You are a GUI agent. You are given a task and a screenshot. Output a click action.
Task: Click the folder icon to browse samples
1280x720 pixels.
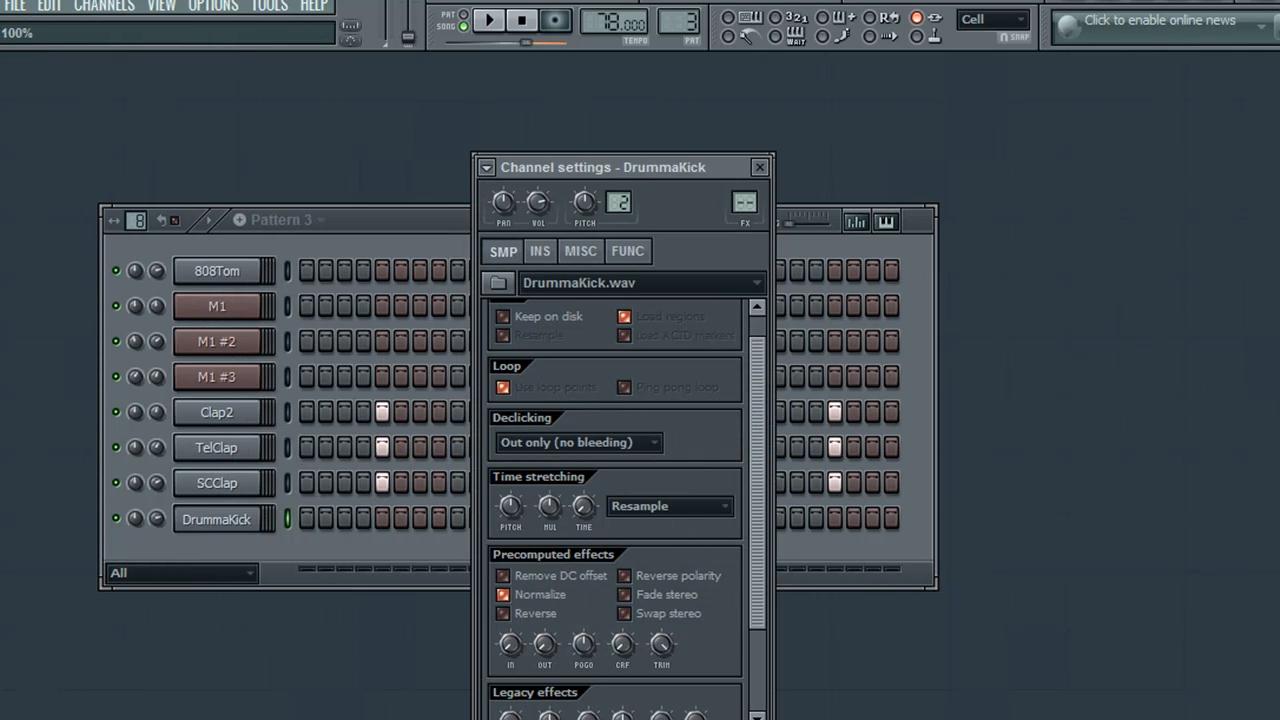(x=498, y=283)
